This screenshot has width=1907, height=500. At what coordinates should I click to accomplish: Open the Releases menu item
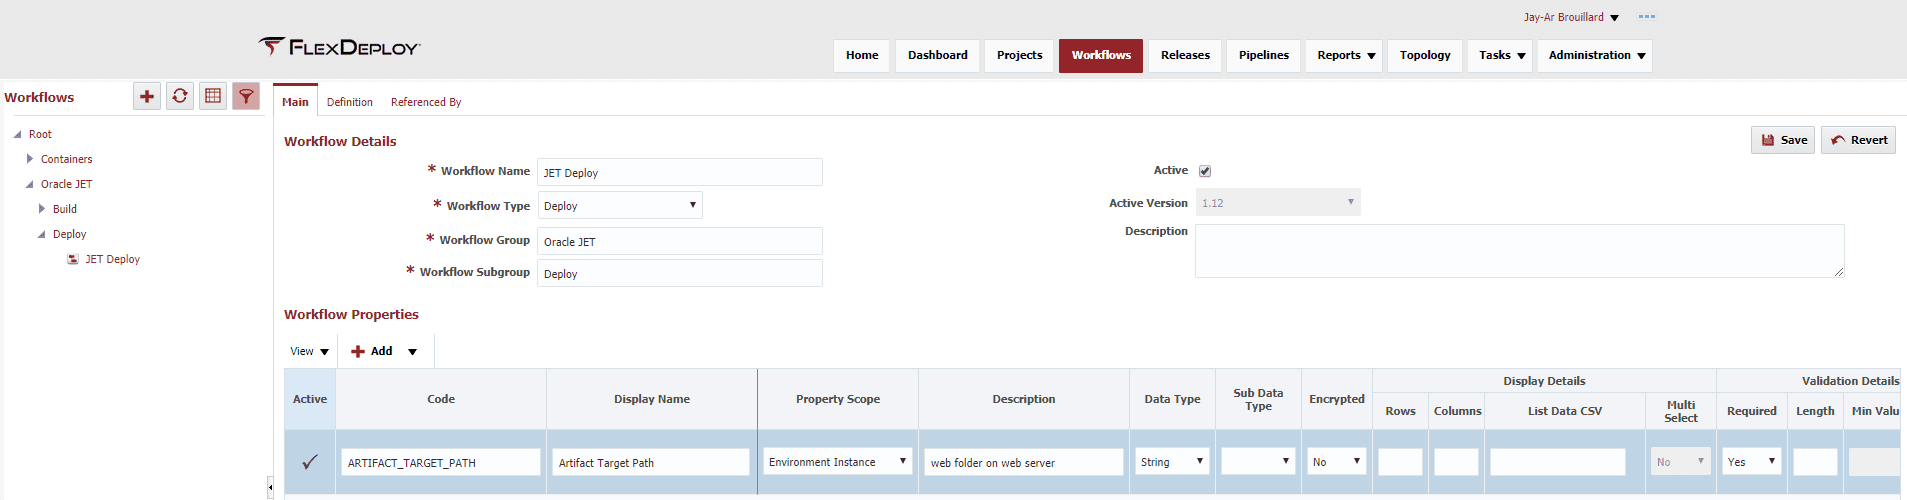pos(1185,55)
